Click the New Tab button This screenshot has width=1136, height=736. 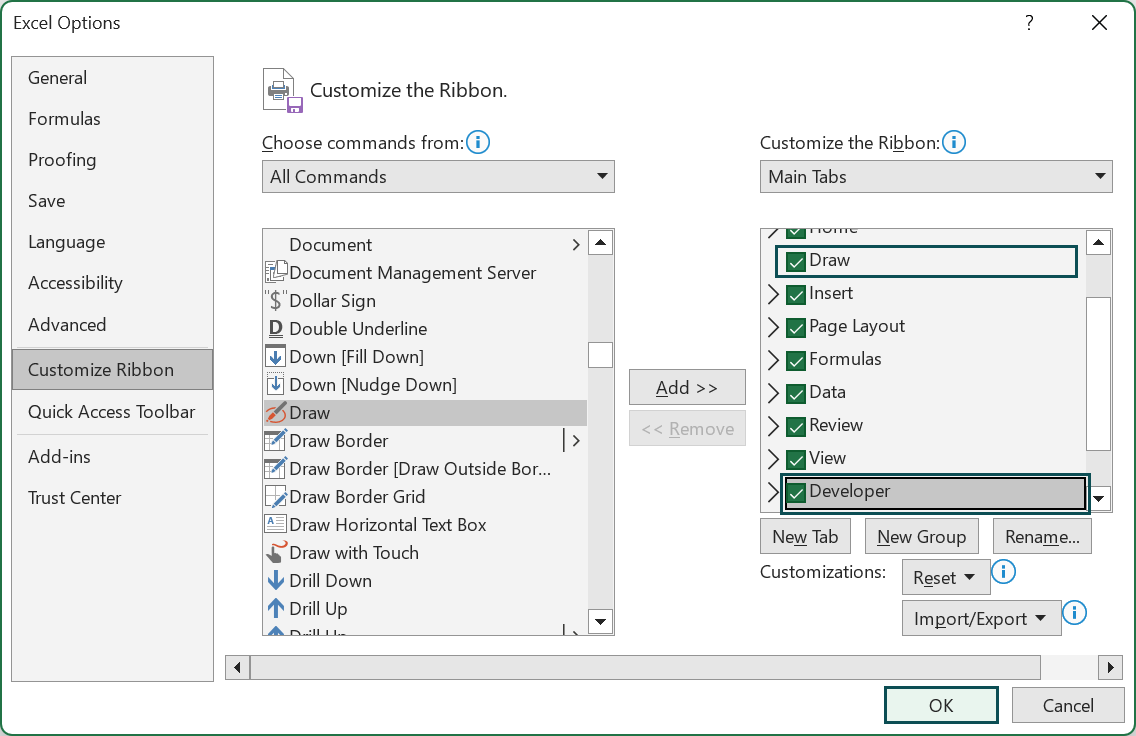pos(806,537)
